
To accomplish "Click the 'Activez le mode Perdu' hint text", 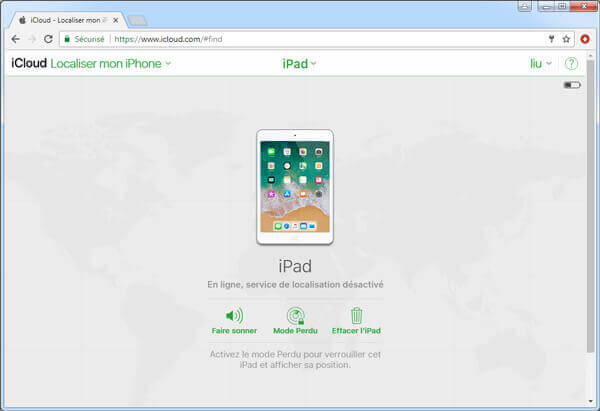I will coord(295,360).
